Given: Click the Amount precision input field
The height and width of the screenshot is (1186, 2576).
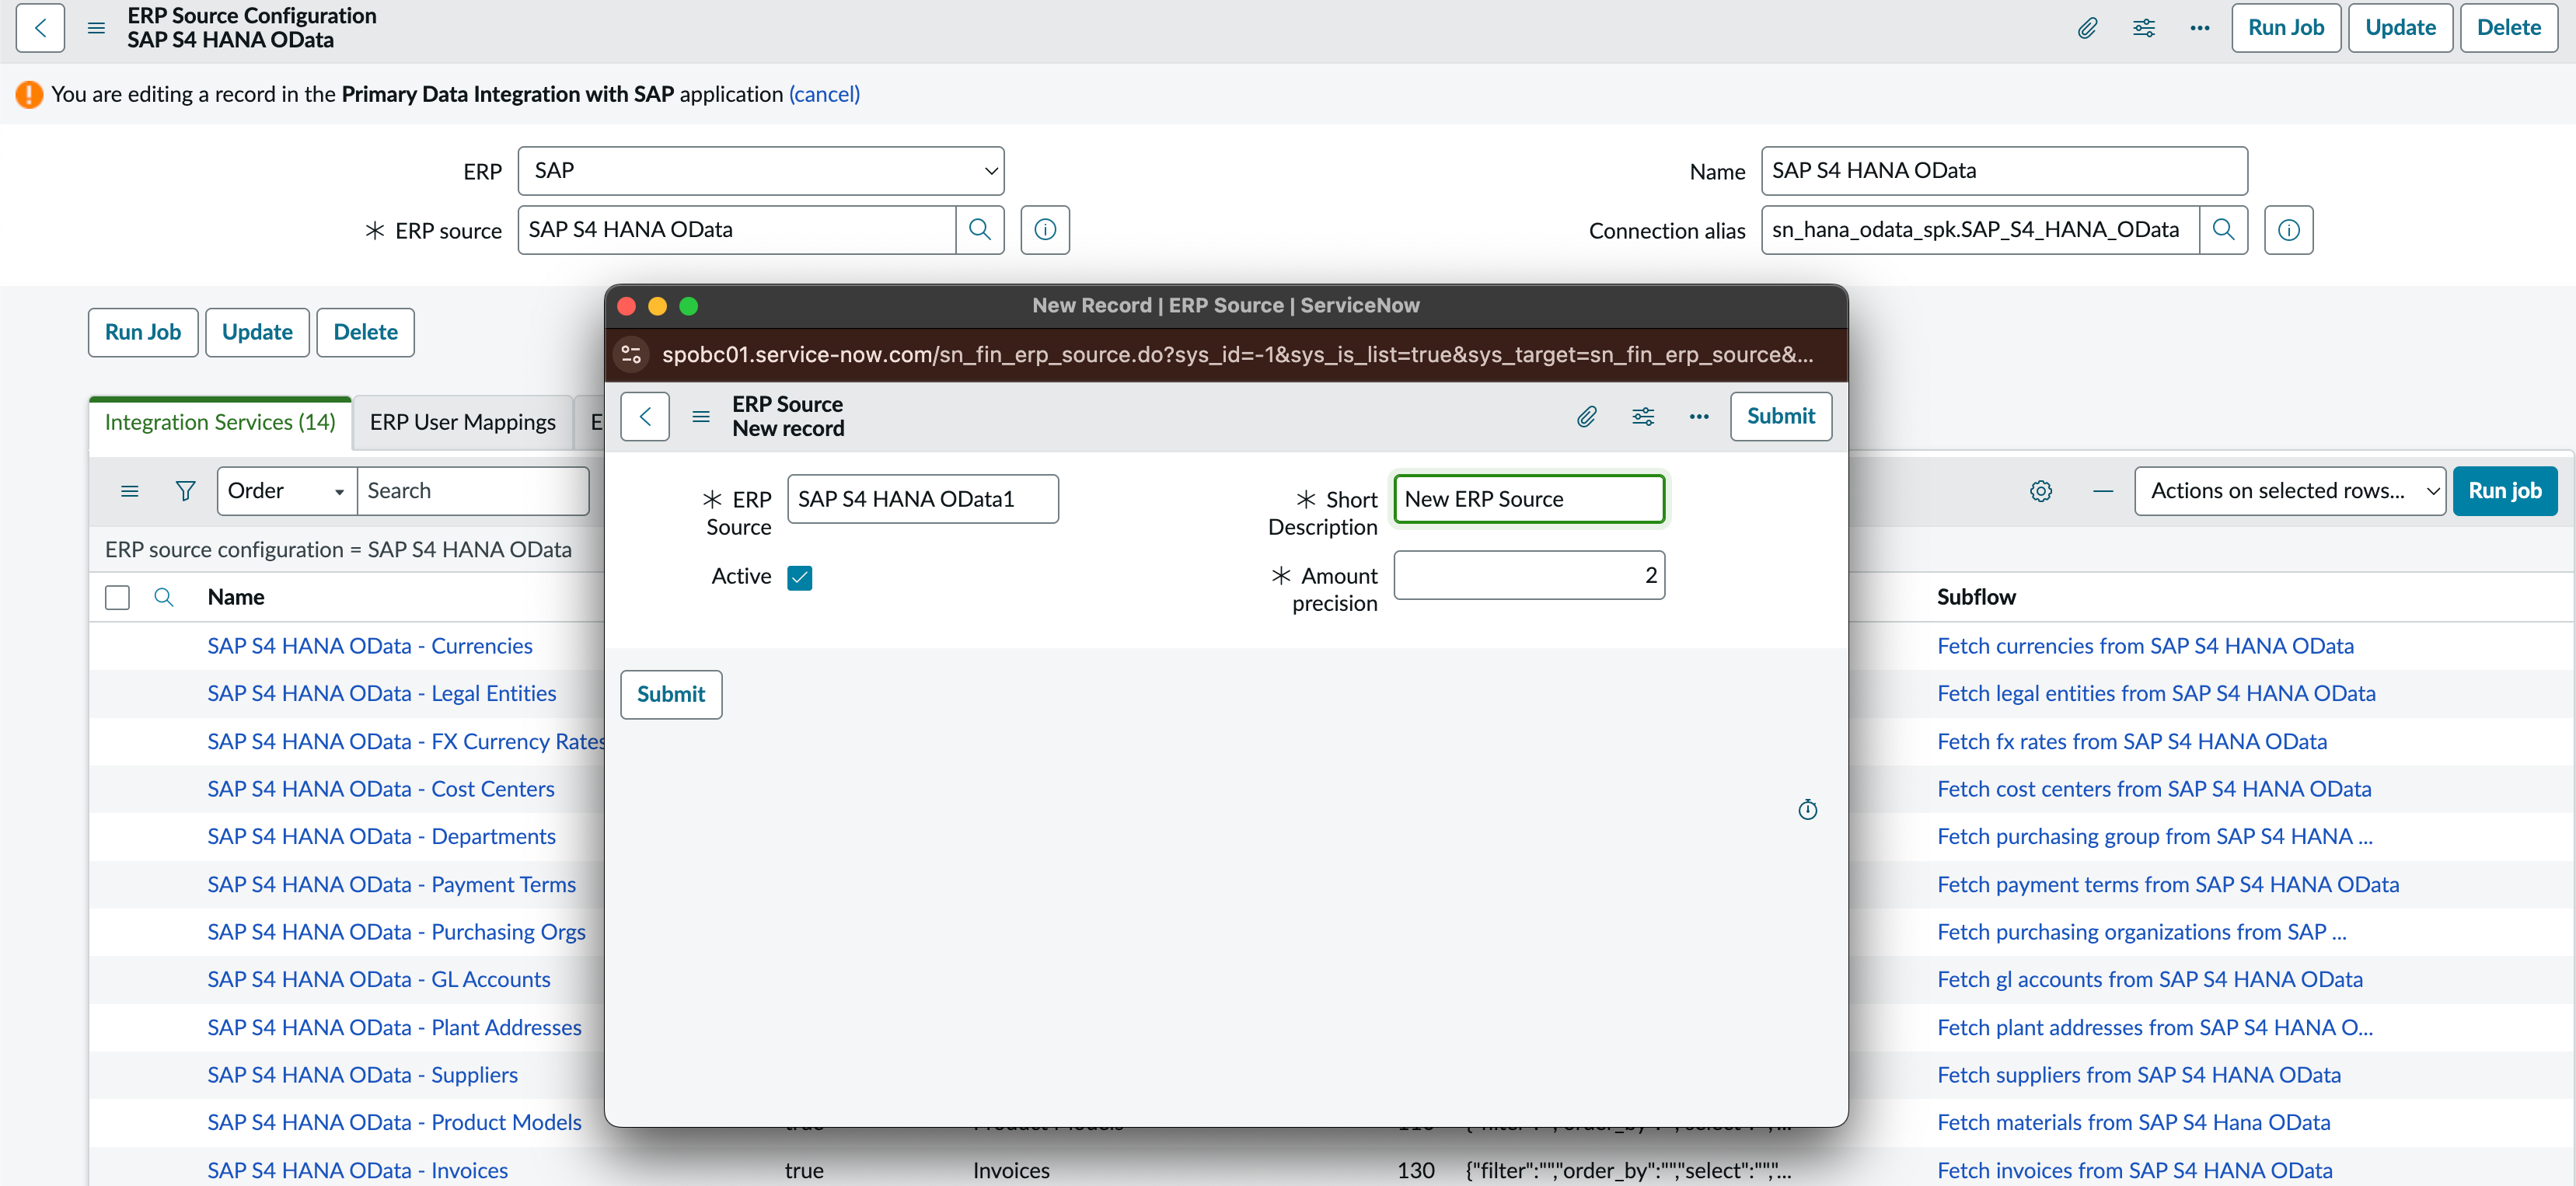Looking at the screenshot, I should 1529,575.
